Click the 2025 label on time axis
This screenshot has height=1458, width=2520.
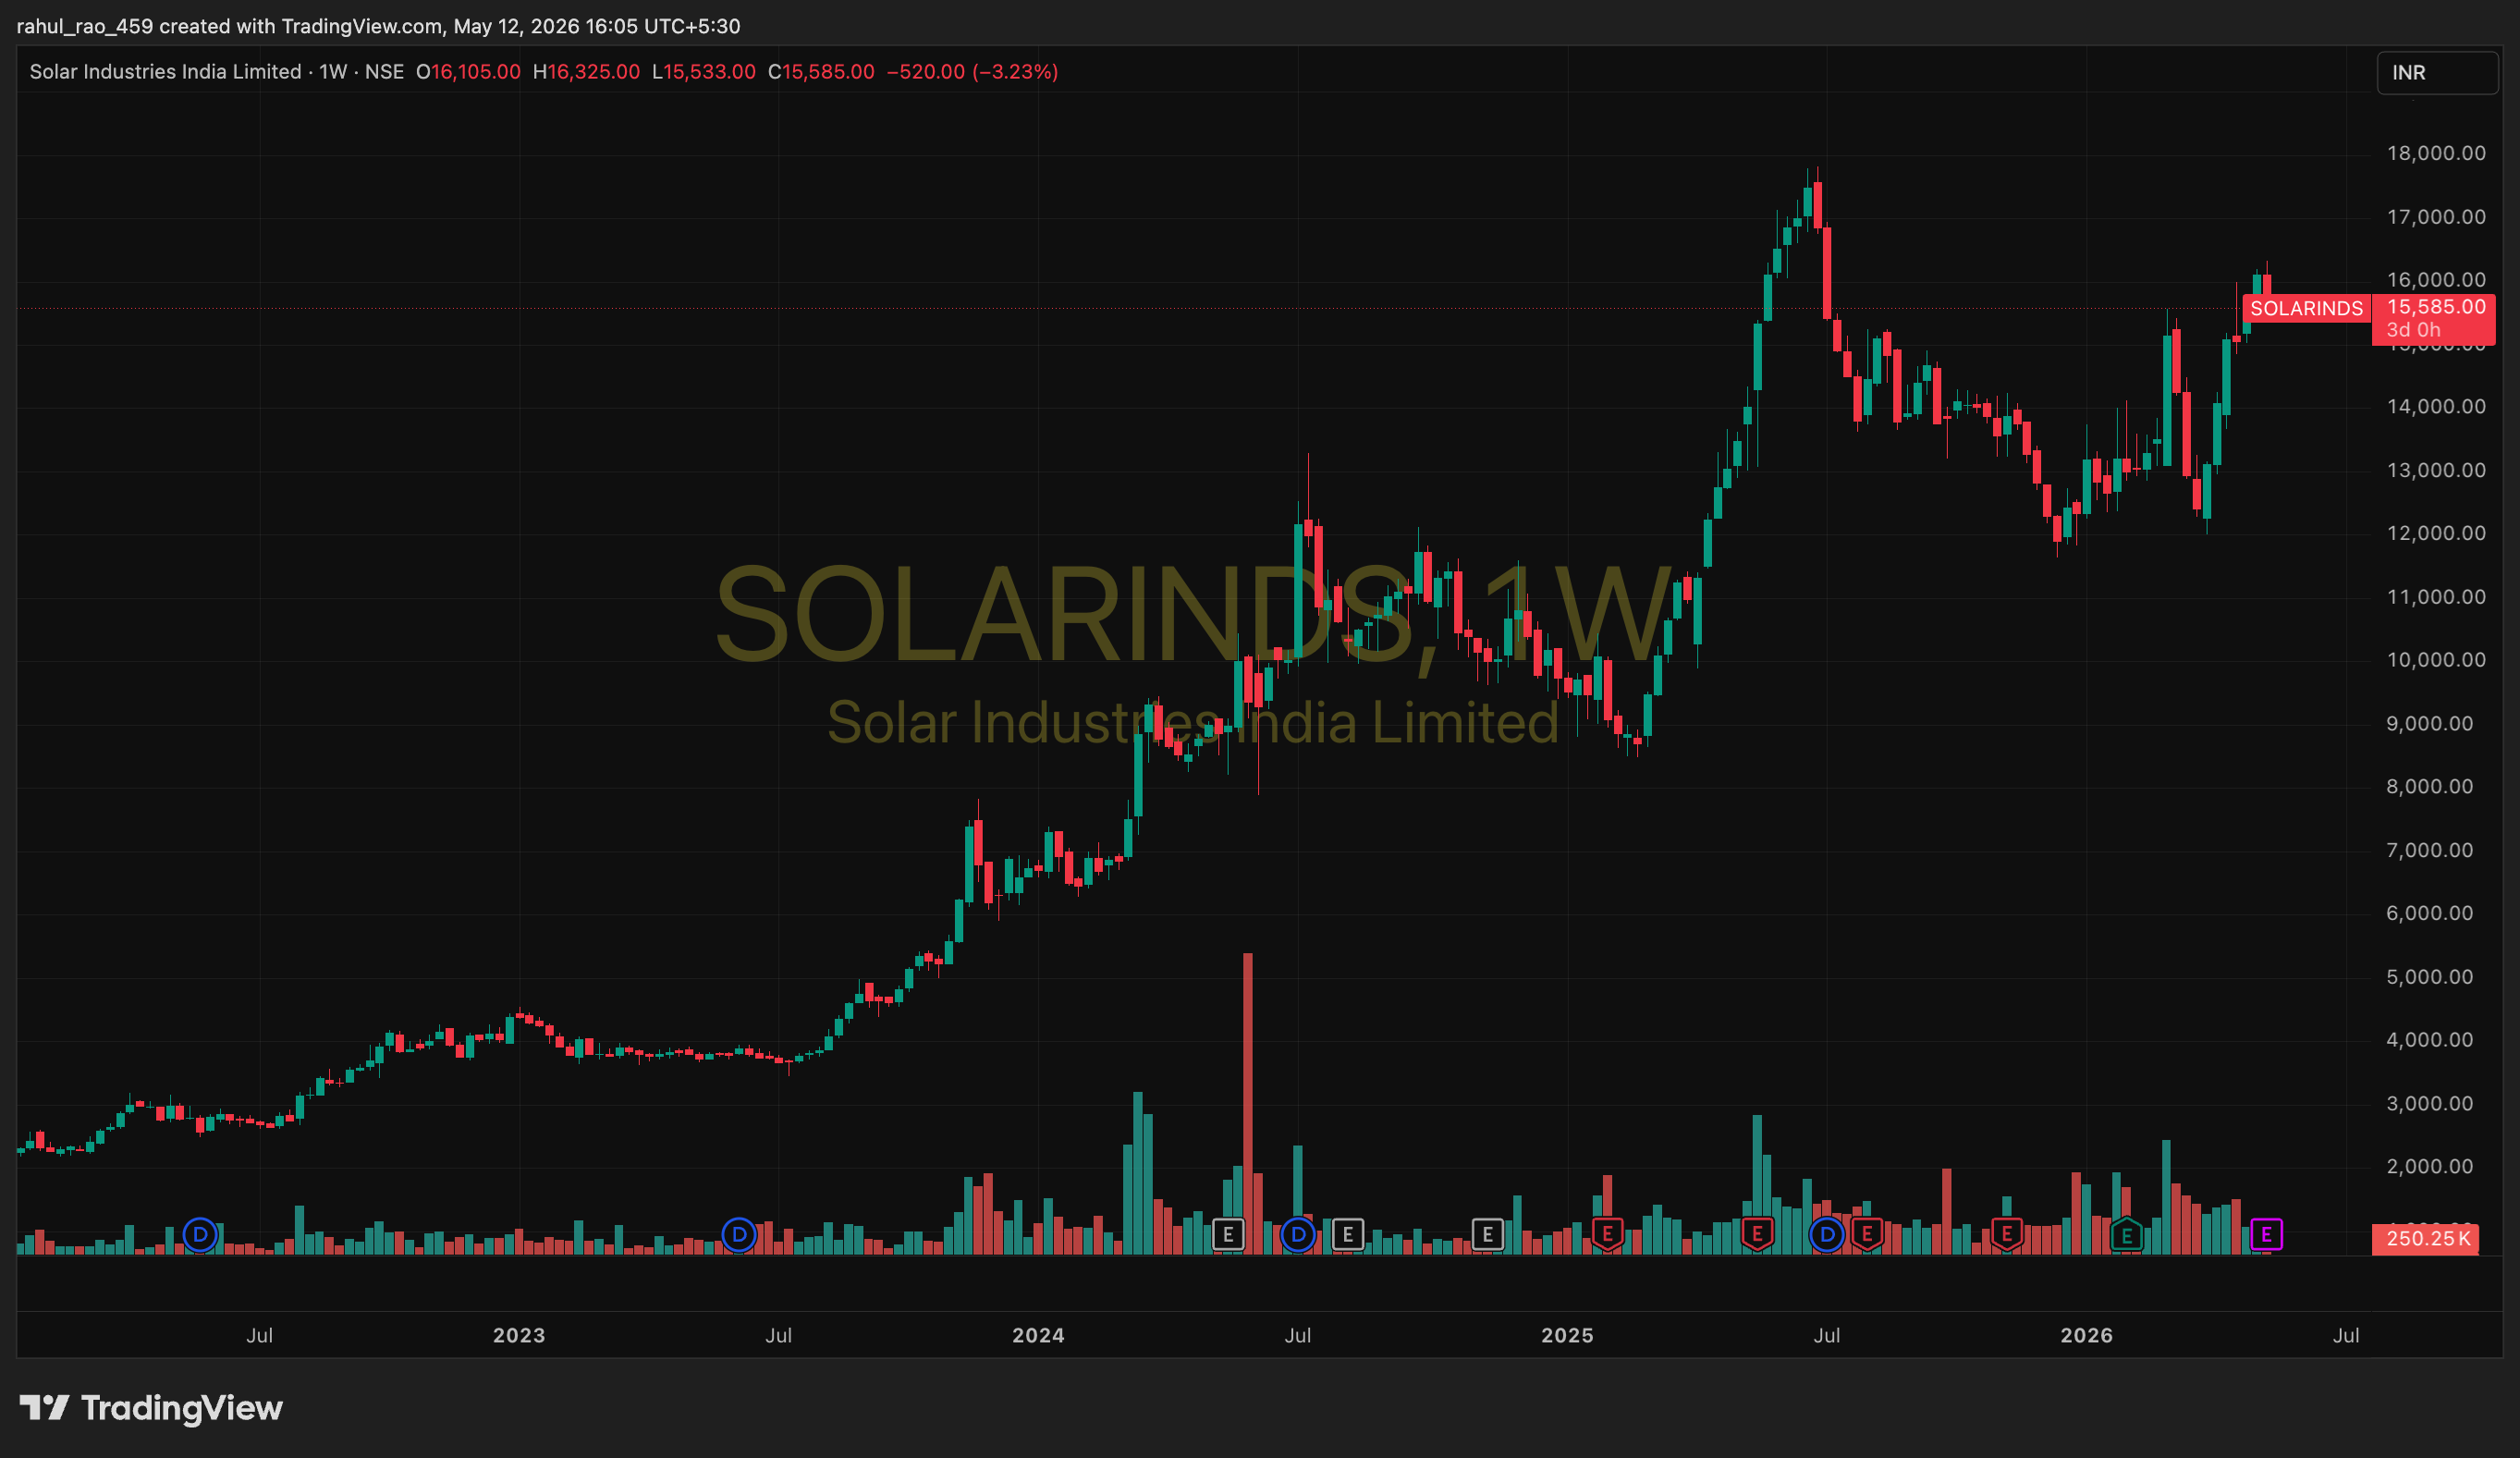click(x=1567, y=1336)
